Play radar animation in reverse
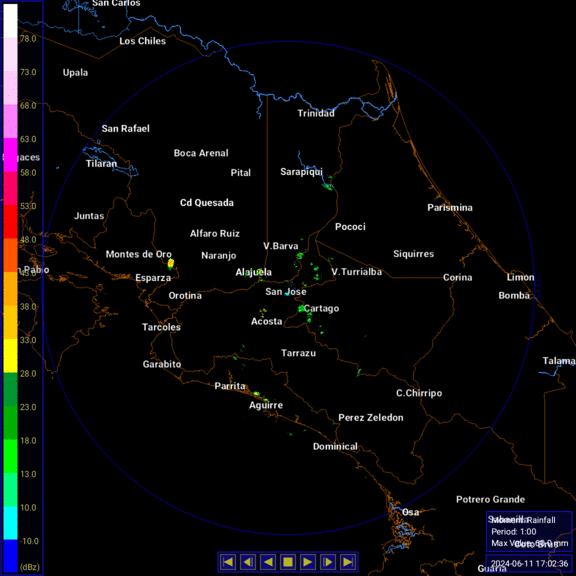The image size is (576, 576). point(268,562)
